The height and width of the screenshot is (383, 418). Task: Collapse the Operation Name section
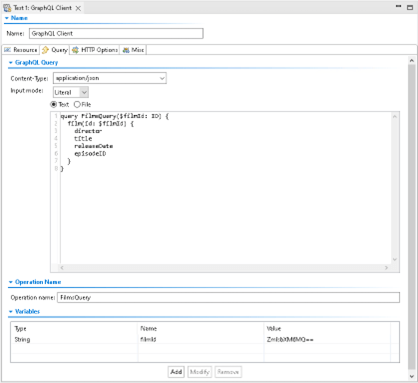[11, 282]
